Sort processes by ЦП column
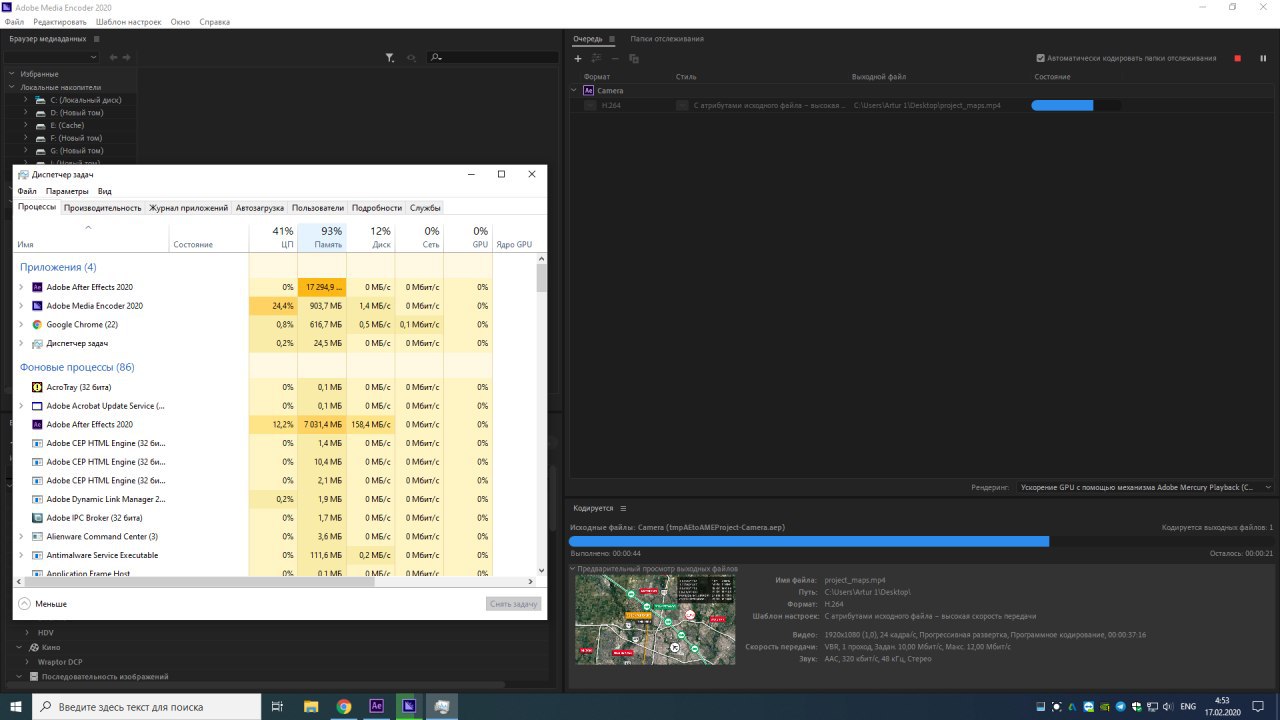The width and height of the screenshot is (1280, 720). tap(273, 237)
